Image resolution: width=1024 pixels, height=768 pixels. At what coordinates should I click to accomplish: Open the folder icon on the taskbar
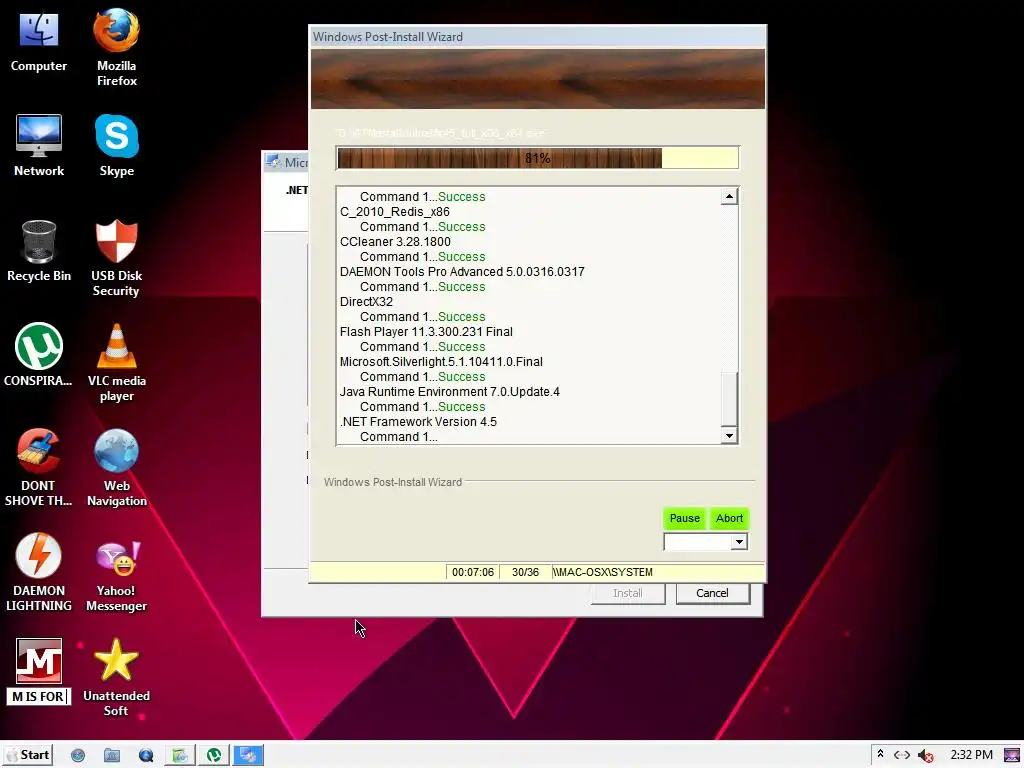[x=112, y=756]
